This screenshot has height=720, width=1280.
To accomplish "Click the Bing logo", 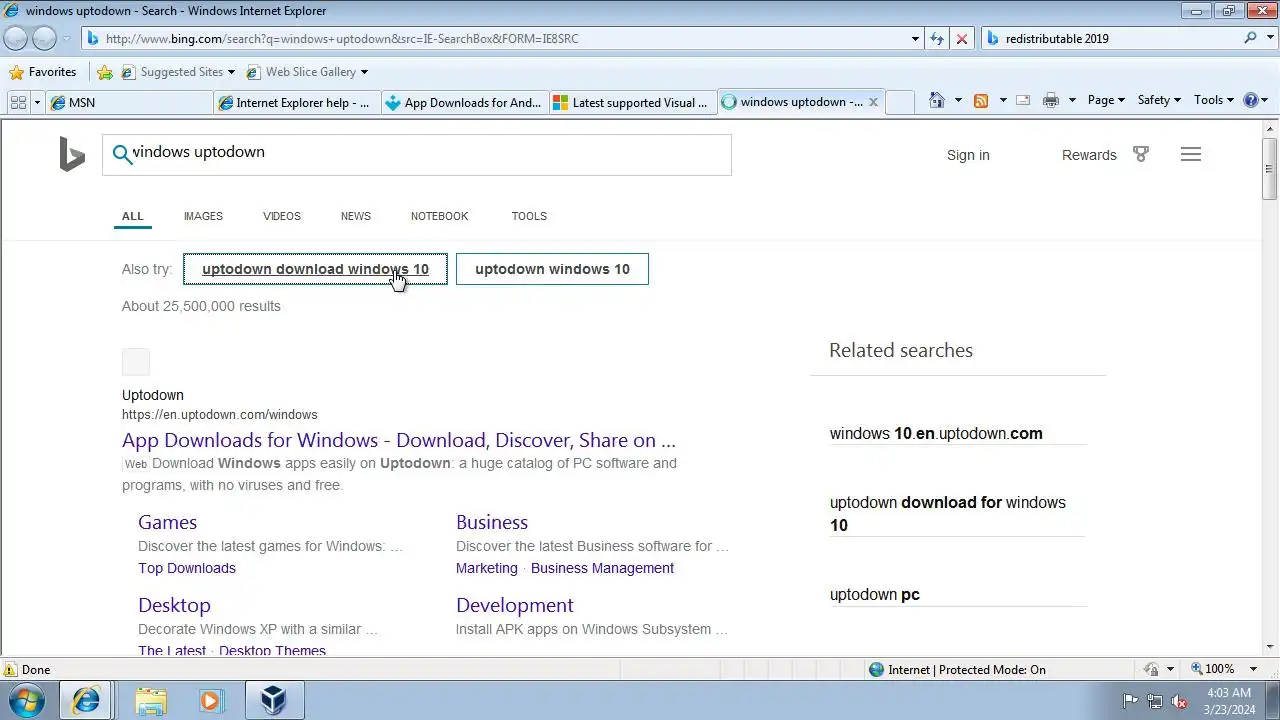I will pyautogui.click(x=72, y=155).
